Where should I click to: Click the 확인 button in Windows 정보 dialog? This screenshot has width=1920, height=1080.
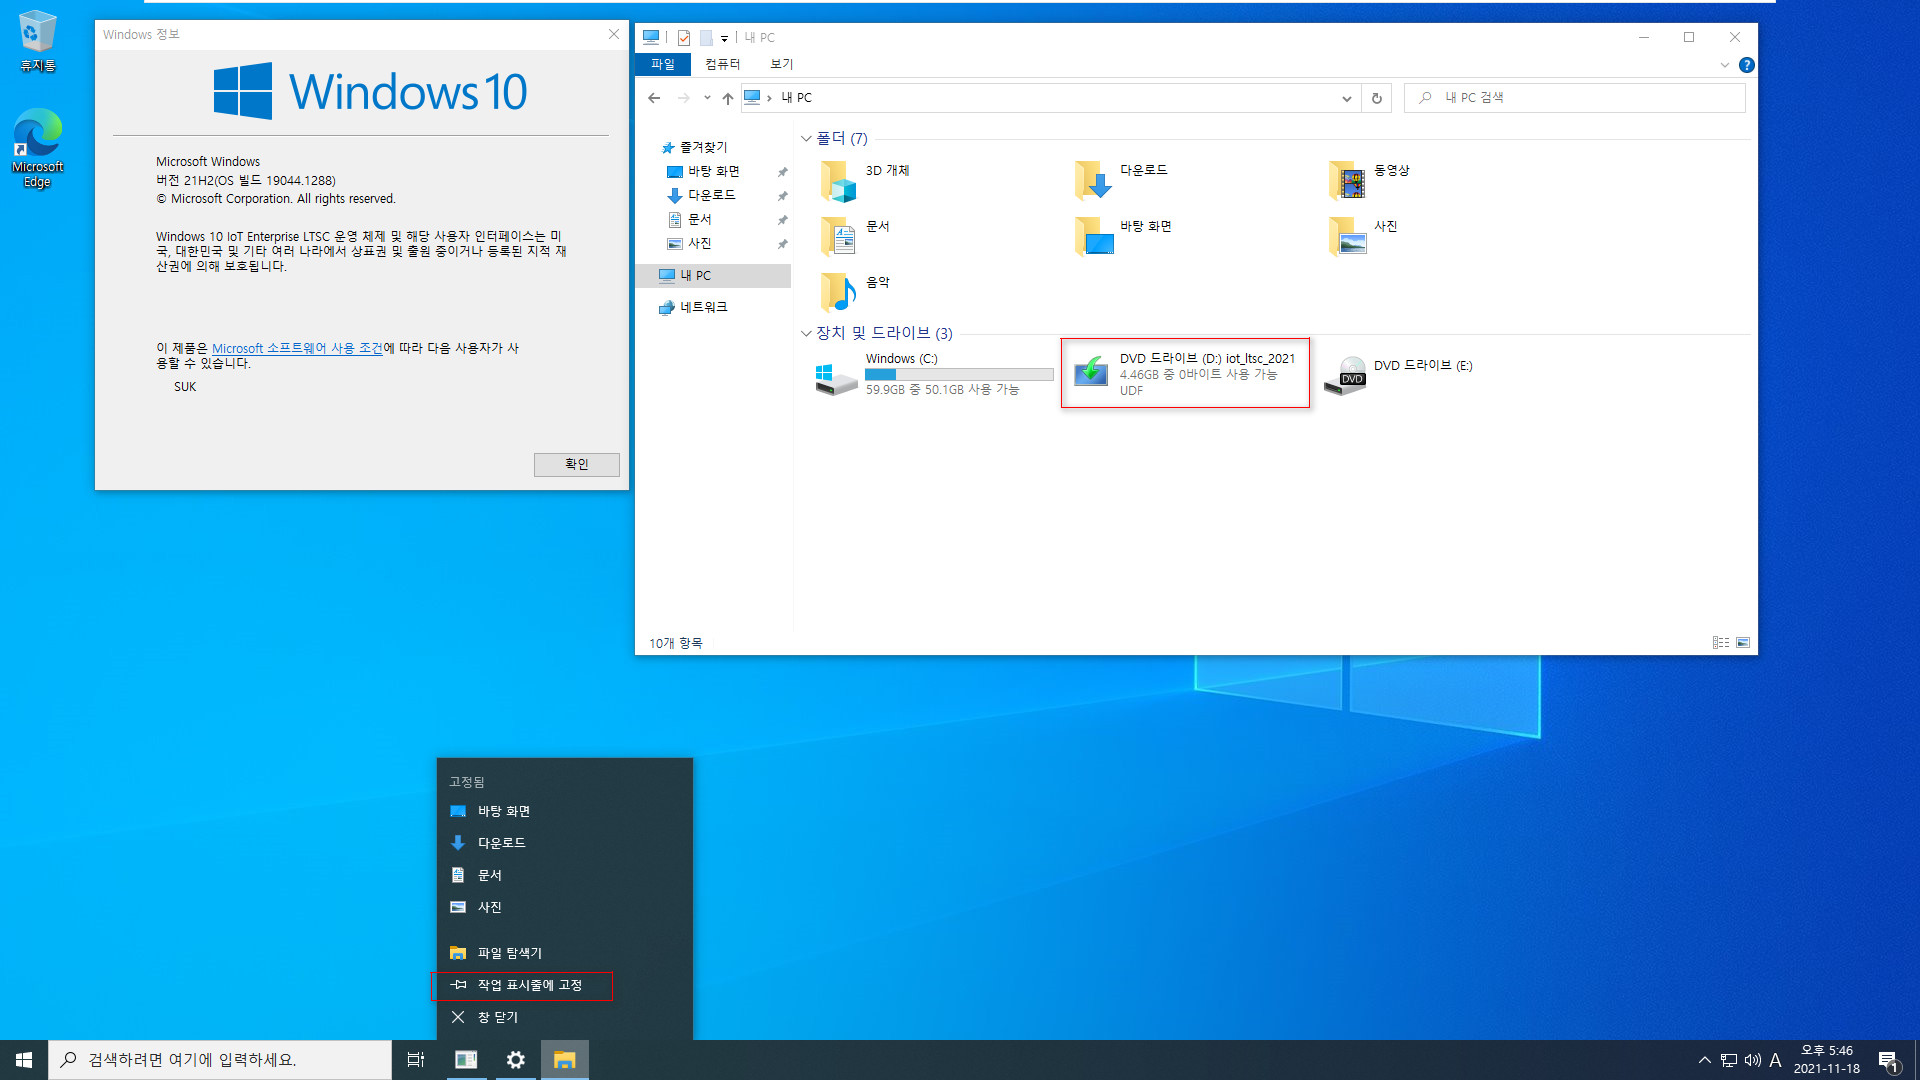[576, 464]
